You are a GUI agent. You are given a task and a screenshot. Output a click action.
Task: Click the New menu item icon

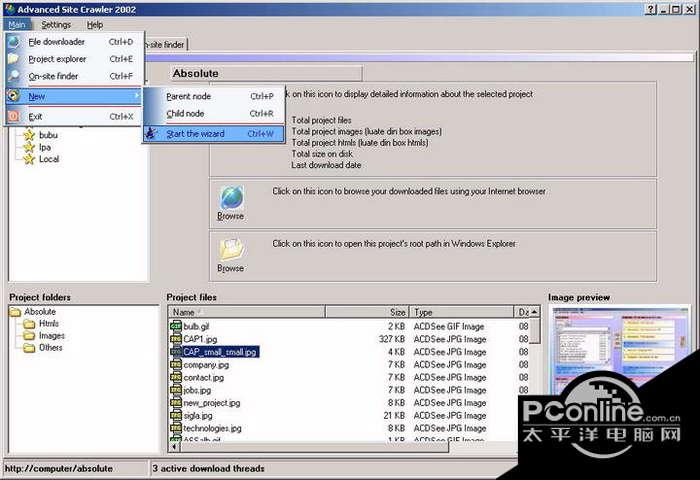[x=14, y=96]
